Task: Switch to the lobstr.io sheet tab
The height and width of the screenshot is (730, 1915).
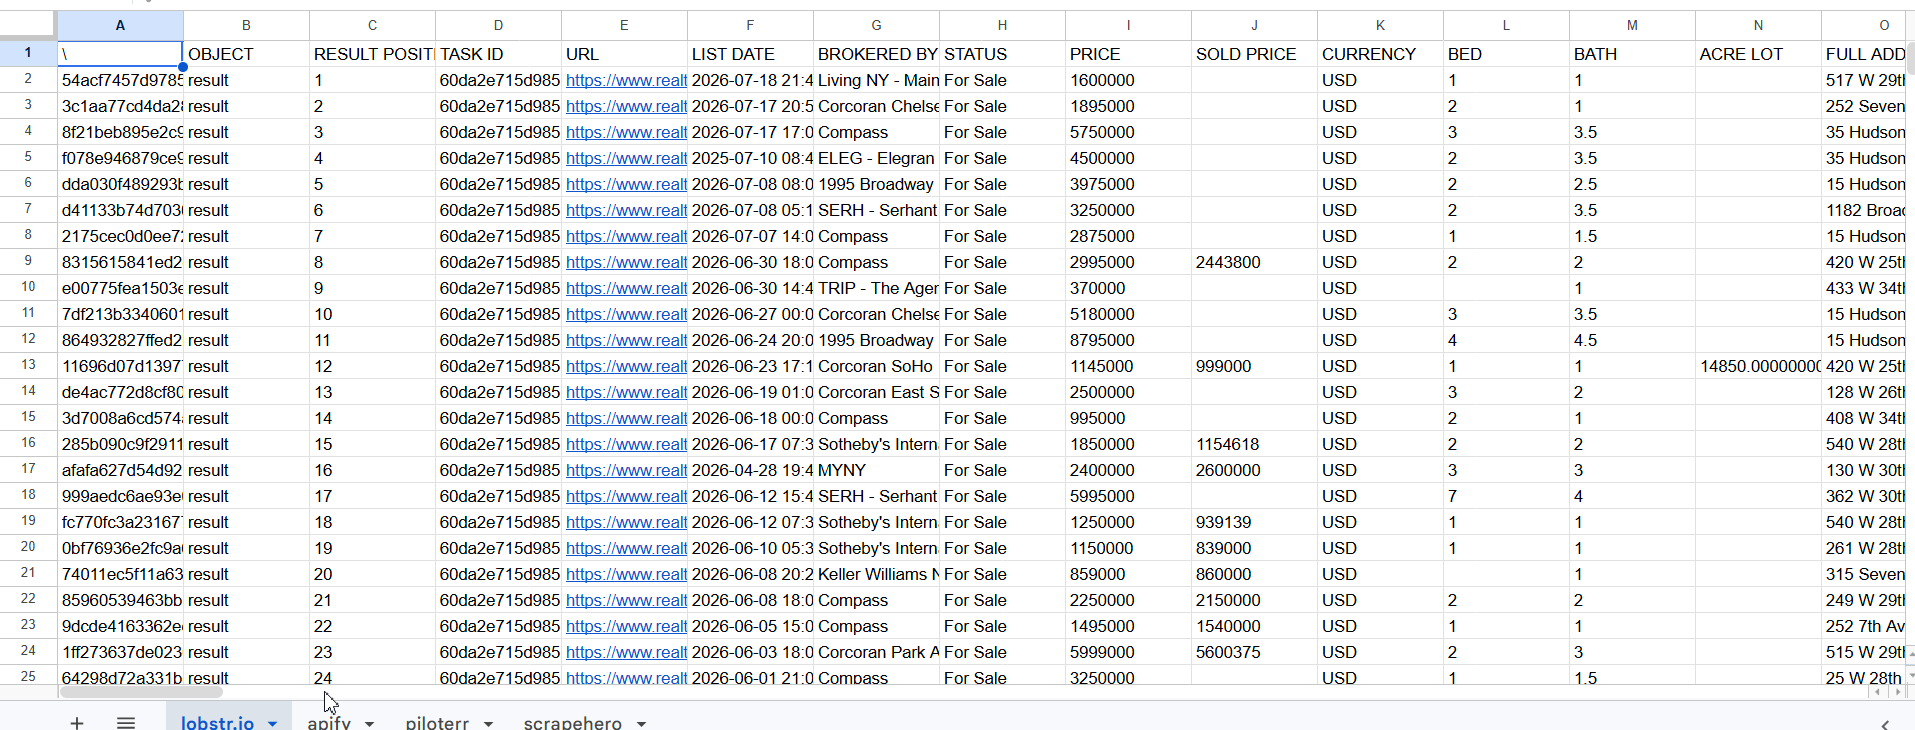Action: pyautogui.click(x=217, y=722)
